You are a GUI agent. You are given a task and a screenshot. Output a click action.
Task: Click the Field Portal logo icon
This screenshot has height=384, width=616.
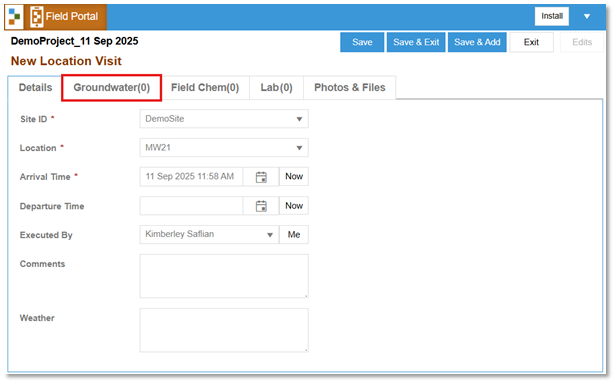37,17
